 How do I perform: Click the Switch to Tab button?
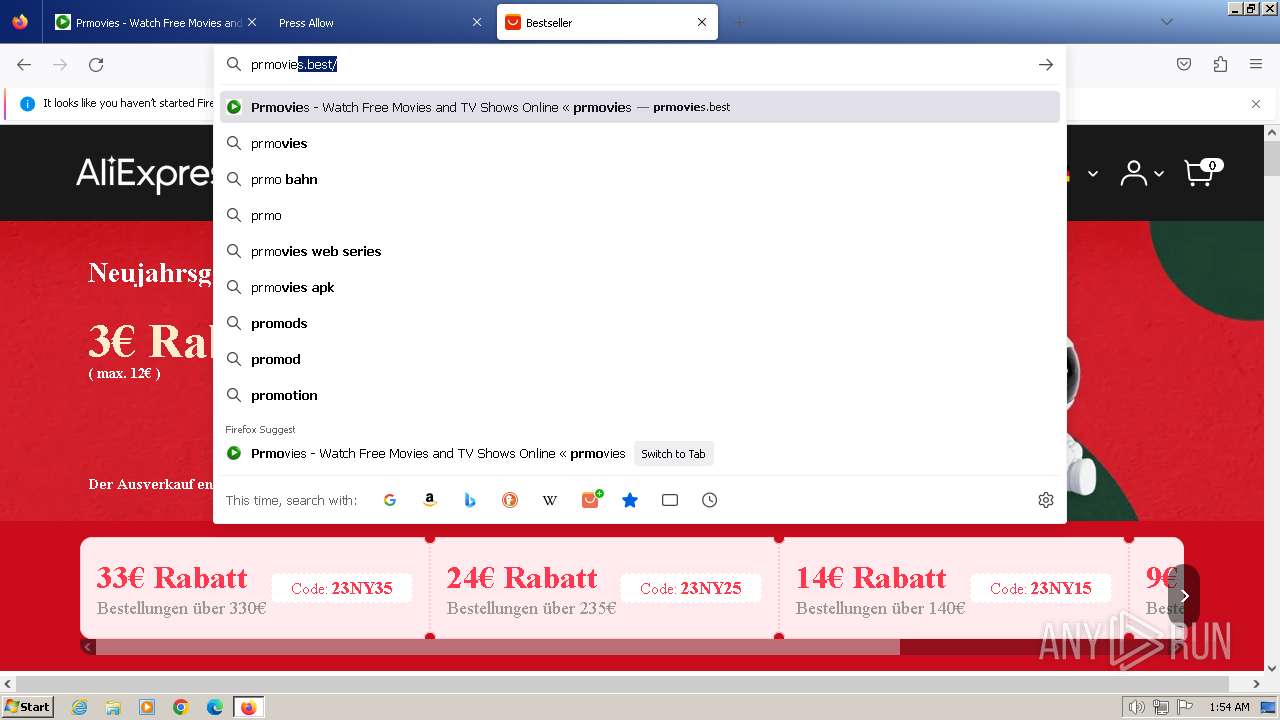[x=673, y=454]
